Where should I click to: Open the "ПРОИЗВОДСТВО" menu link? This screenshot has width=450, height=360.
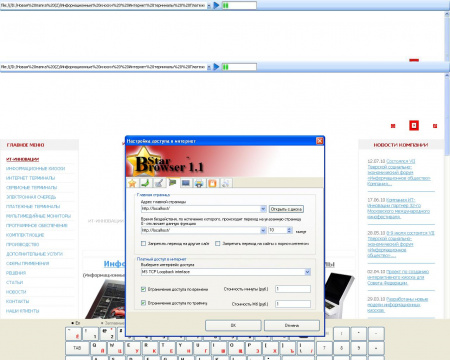coord(22,244)
